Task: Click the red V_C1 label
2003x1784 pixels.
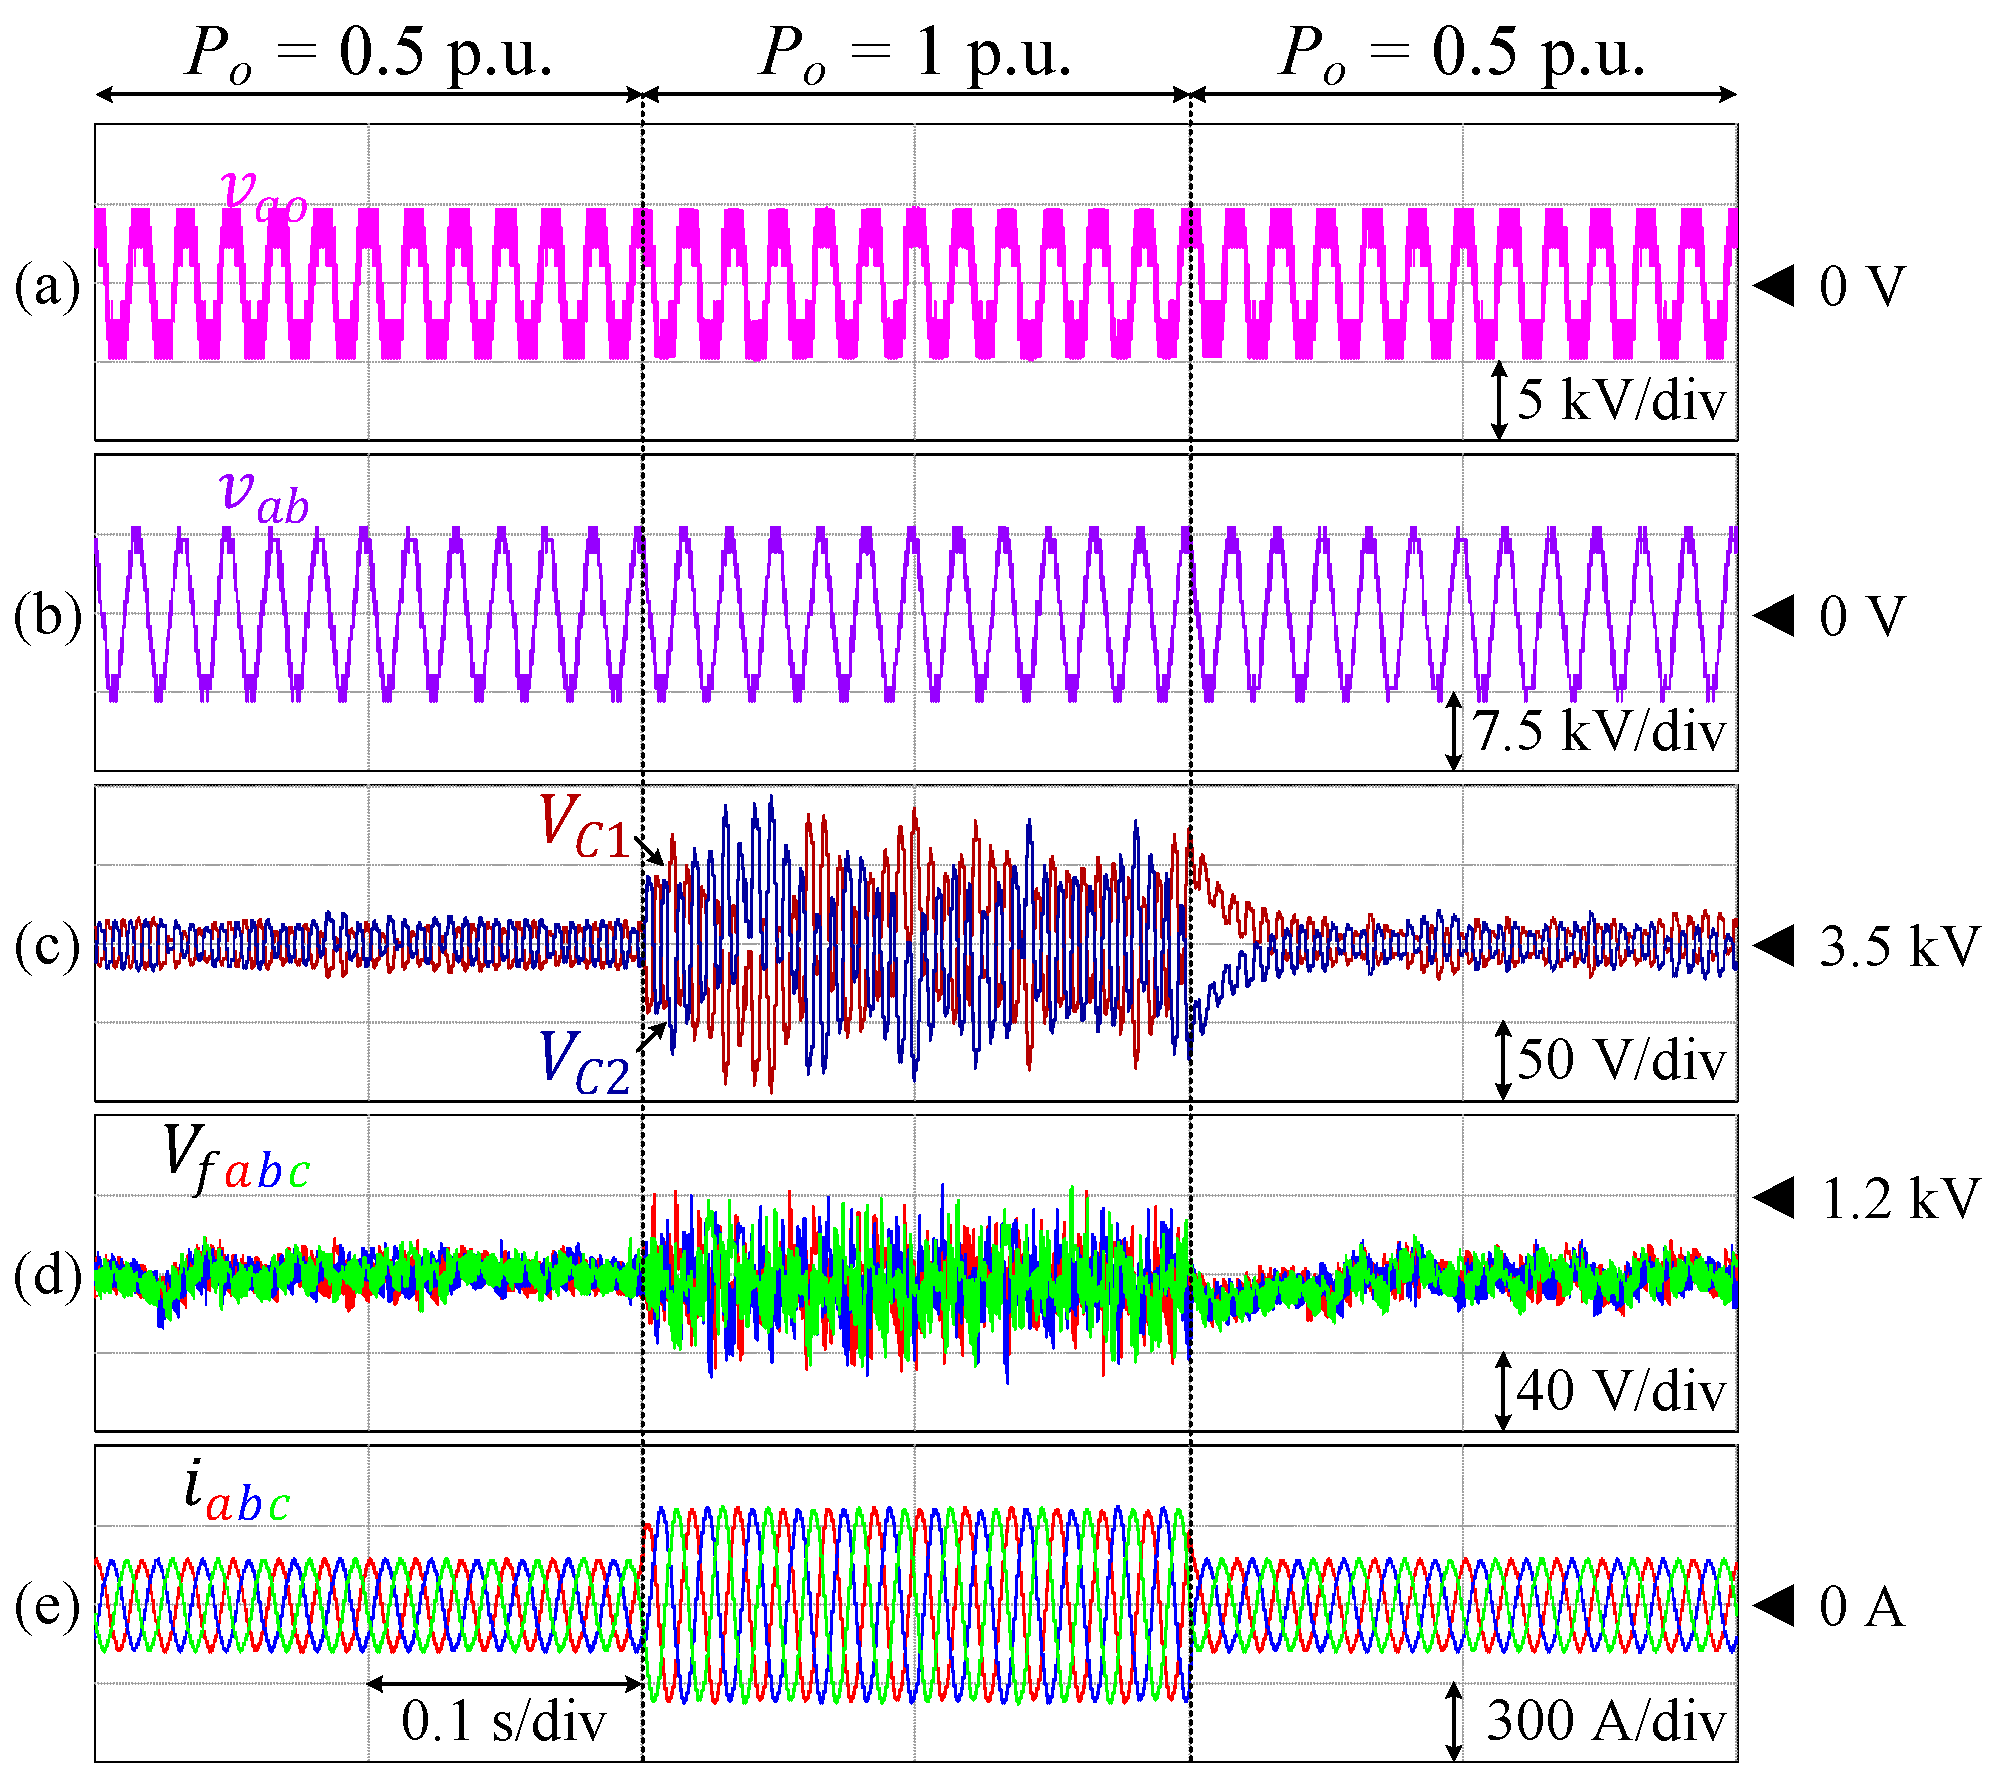Action: 585,826
